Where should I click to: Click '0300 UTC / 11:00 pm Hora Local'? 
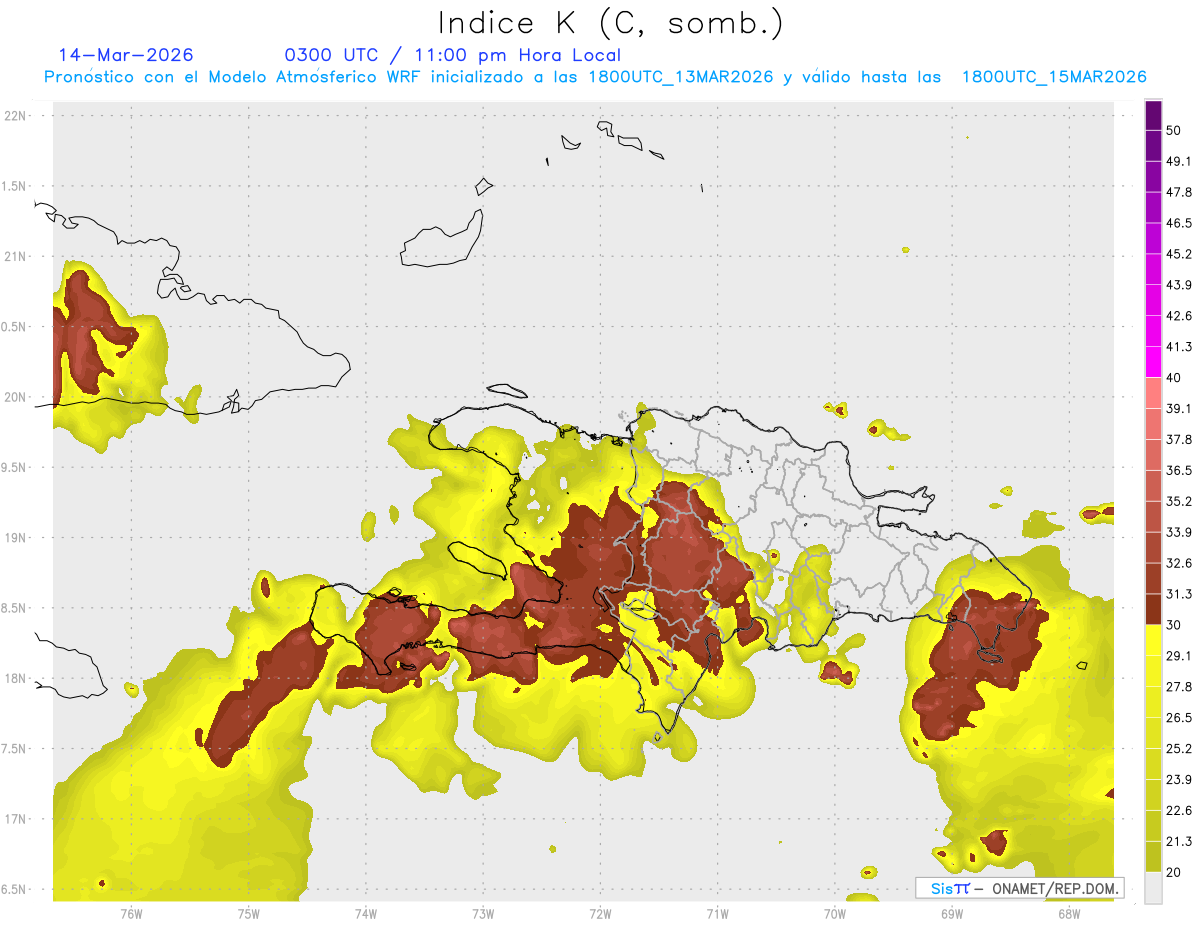tap(452, 55)
